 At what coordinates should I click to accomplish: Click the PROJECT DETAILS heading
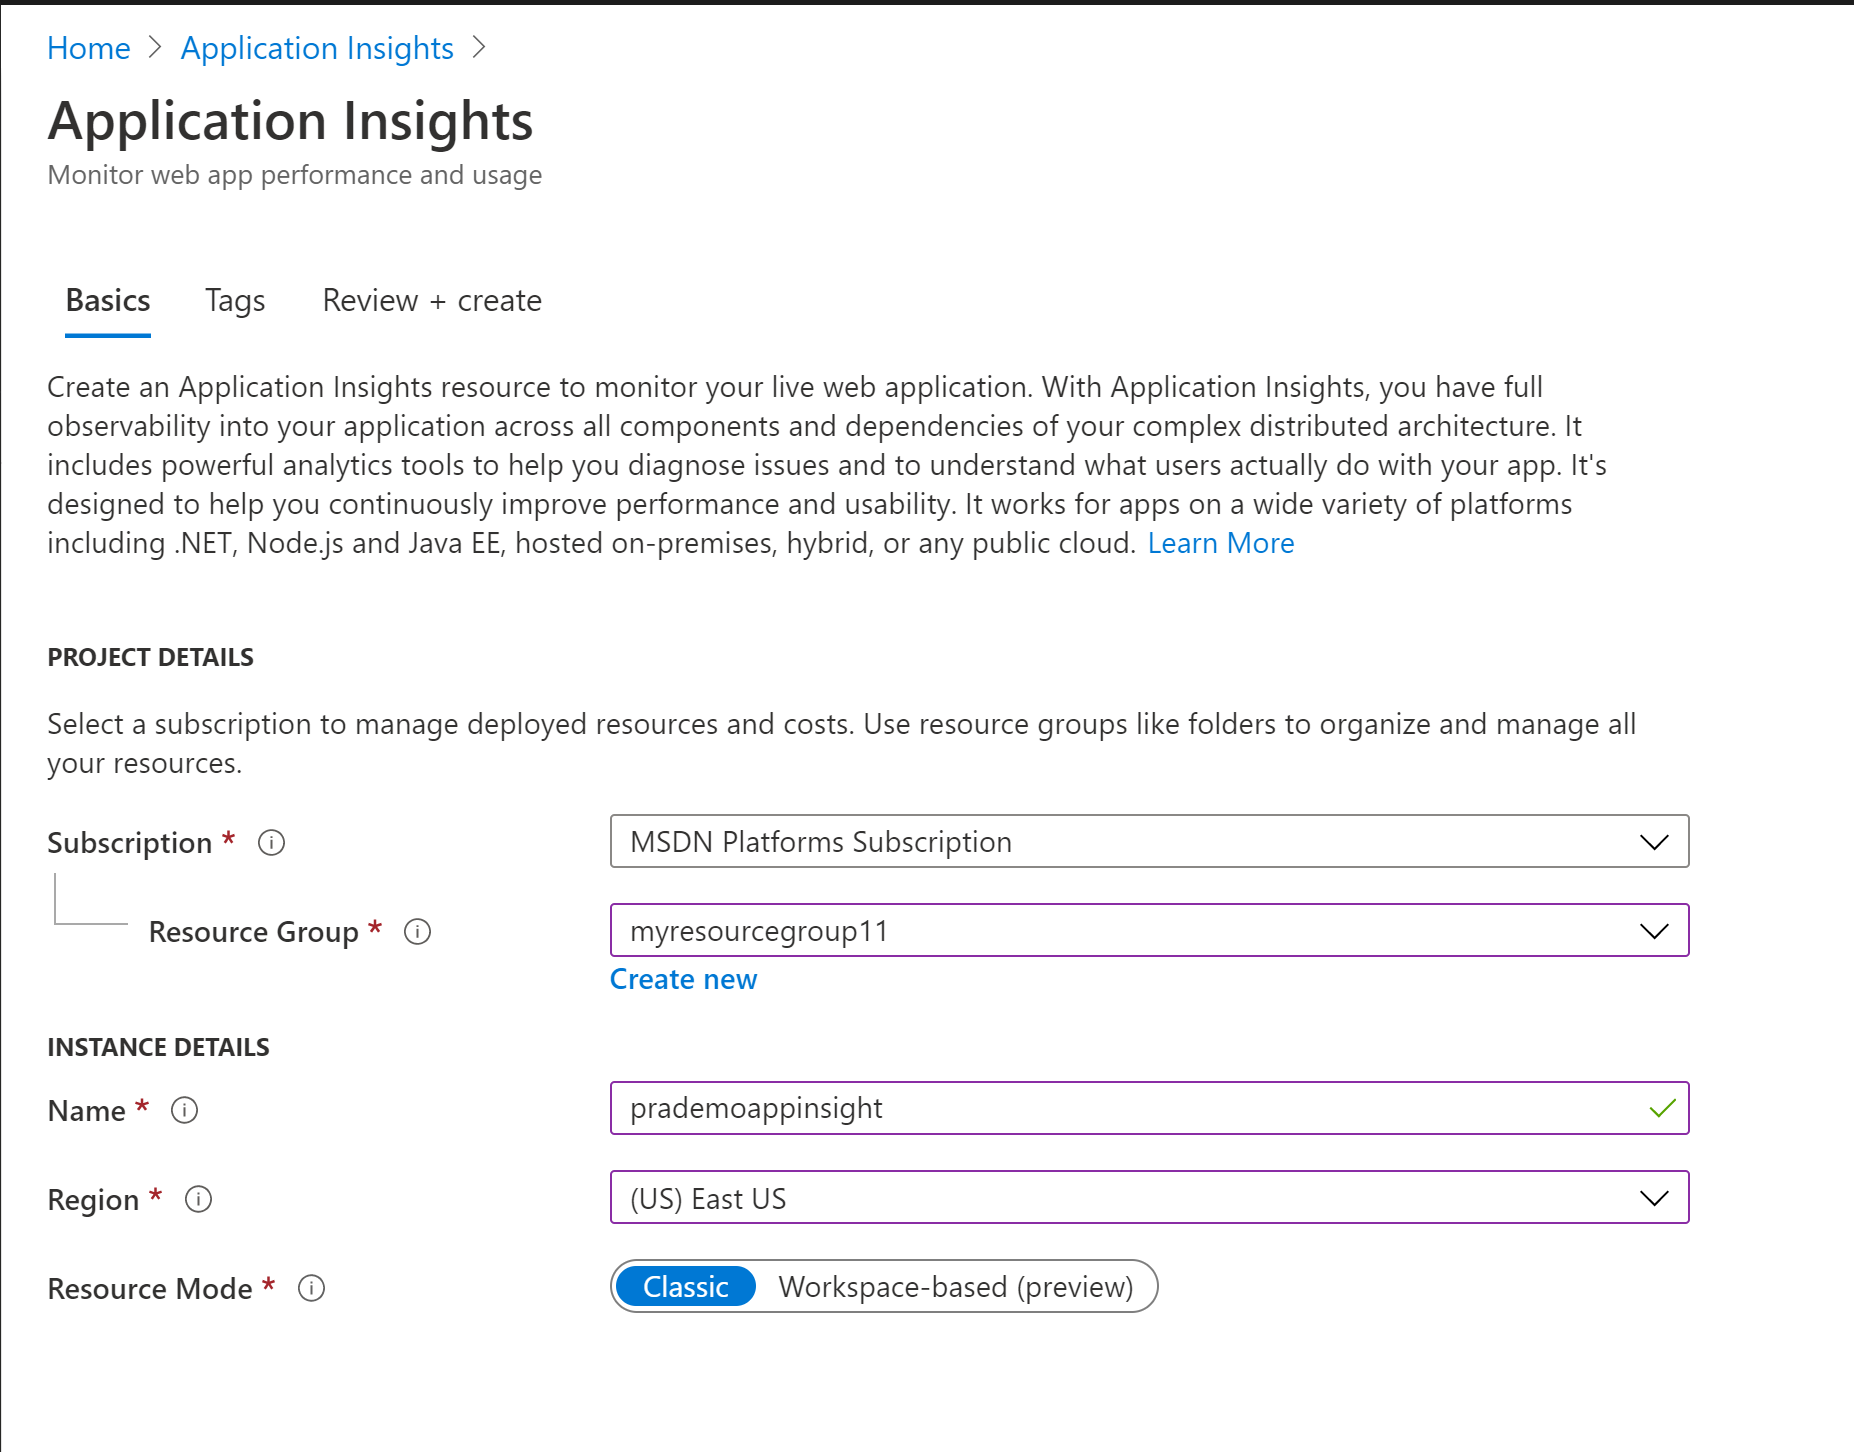(x=150, y=657)
